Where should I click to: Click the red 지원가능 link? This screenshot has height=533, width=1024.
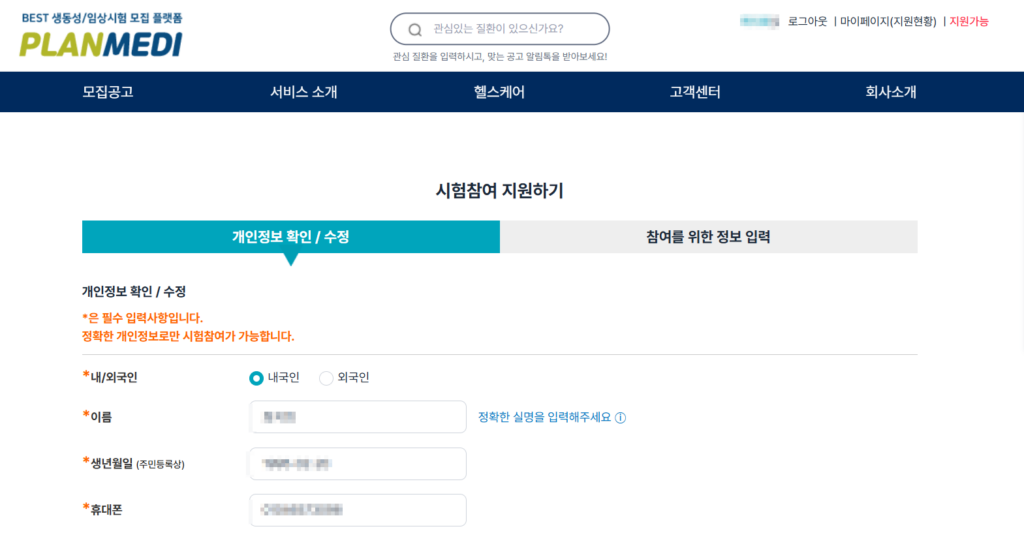(968, 22)
